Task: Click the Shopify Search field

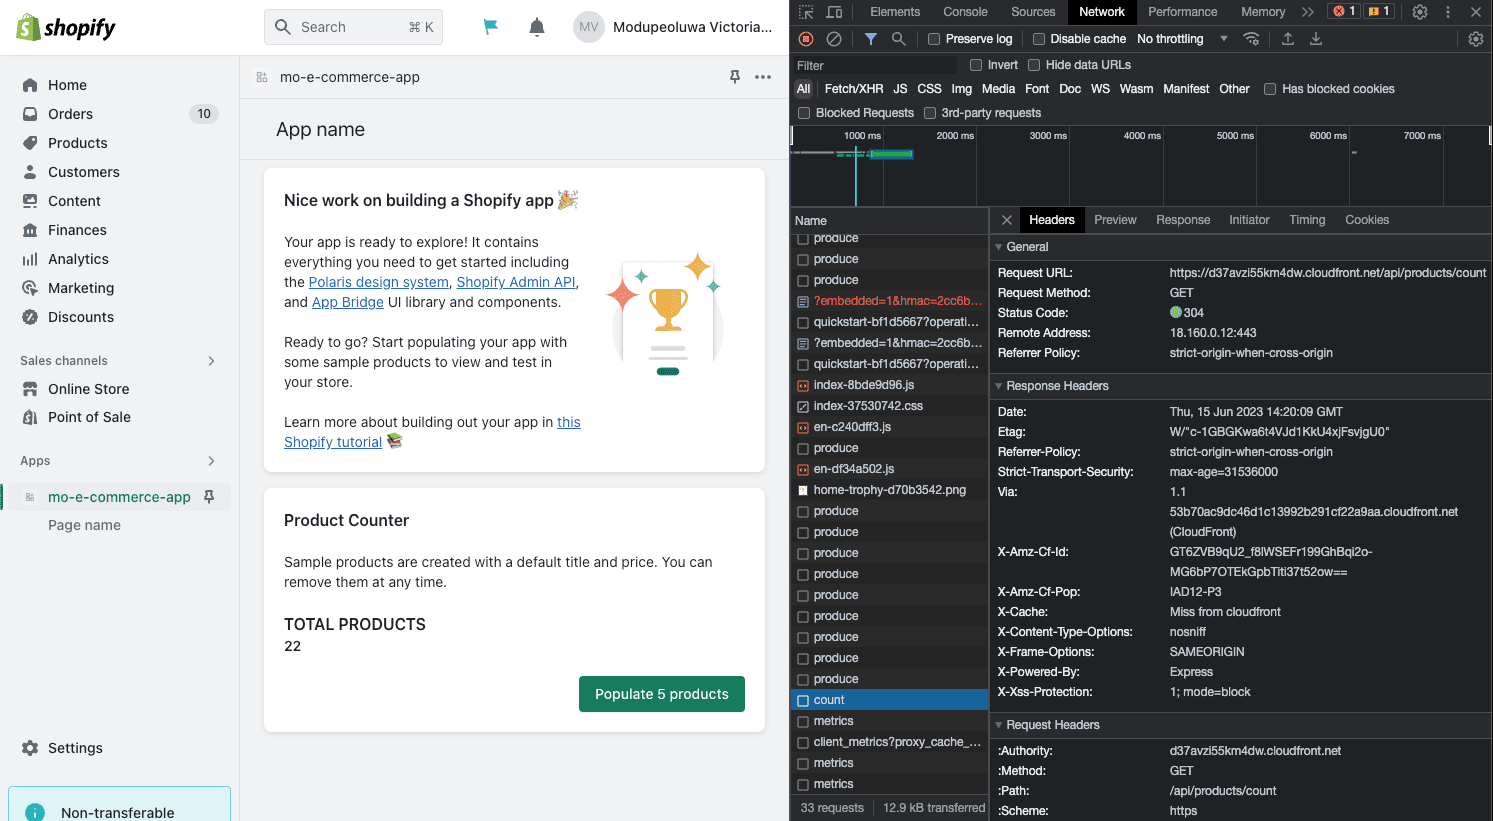Action: (x=353, y=27)
